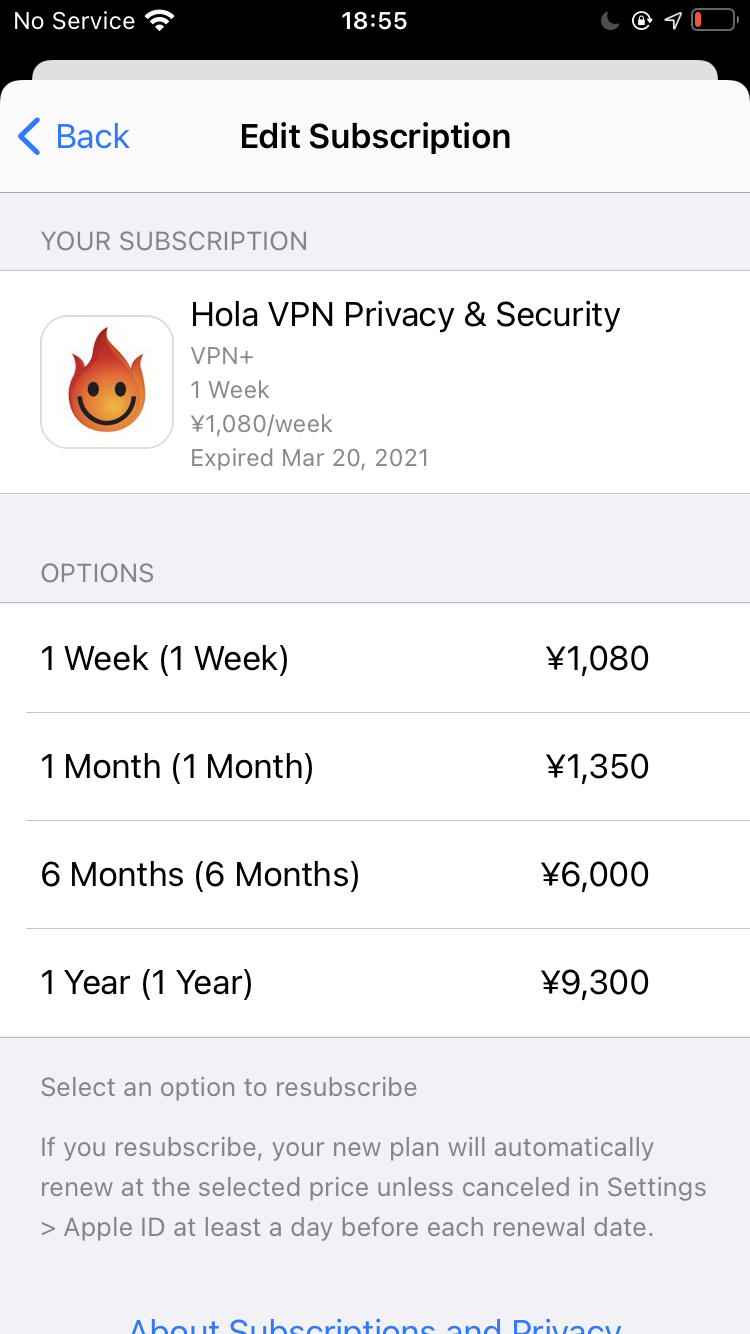Viewport: 750px width, 1334px height.
Task: Choose the 1 Month plan option
Action: click(x=375, y=766)
